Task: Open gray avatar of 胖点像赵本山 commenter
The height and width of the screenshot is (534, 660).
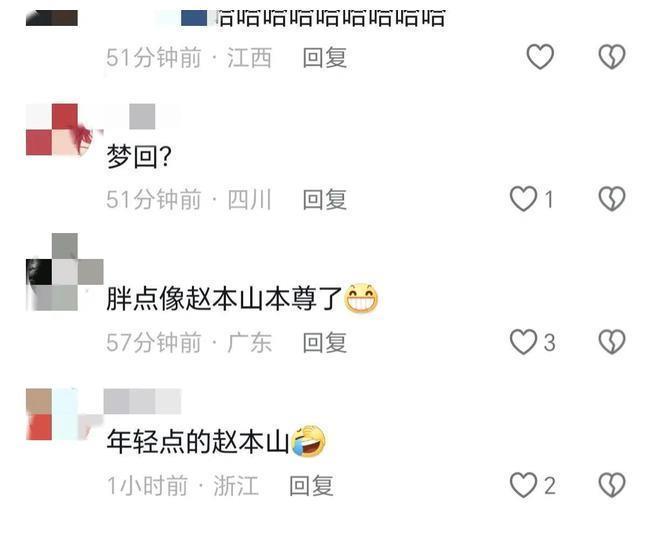Action: click(64, 272)
